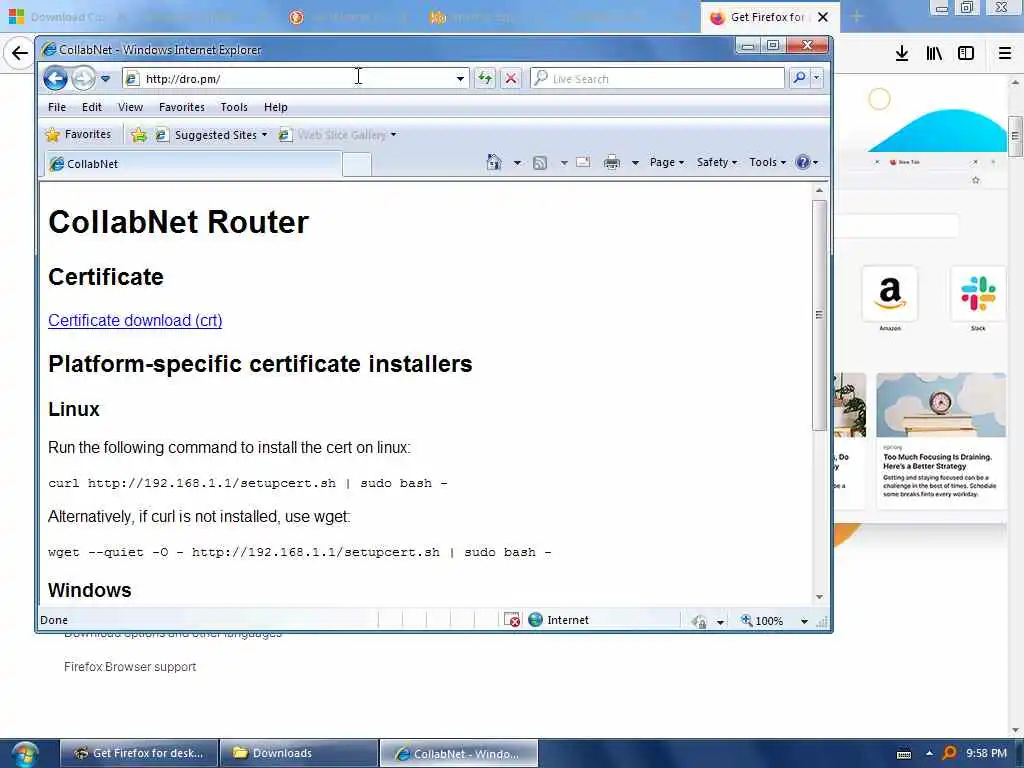Expand the Print dropdown arrow

pyautogui.click(x=635, y=163)
